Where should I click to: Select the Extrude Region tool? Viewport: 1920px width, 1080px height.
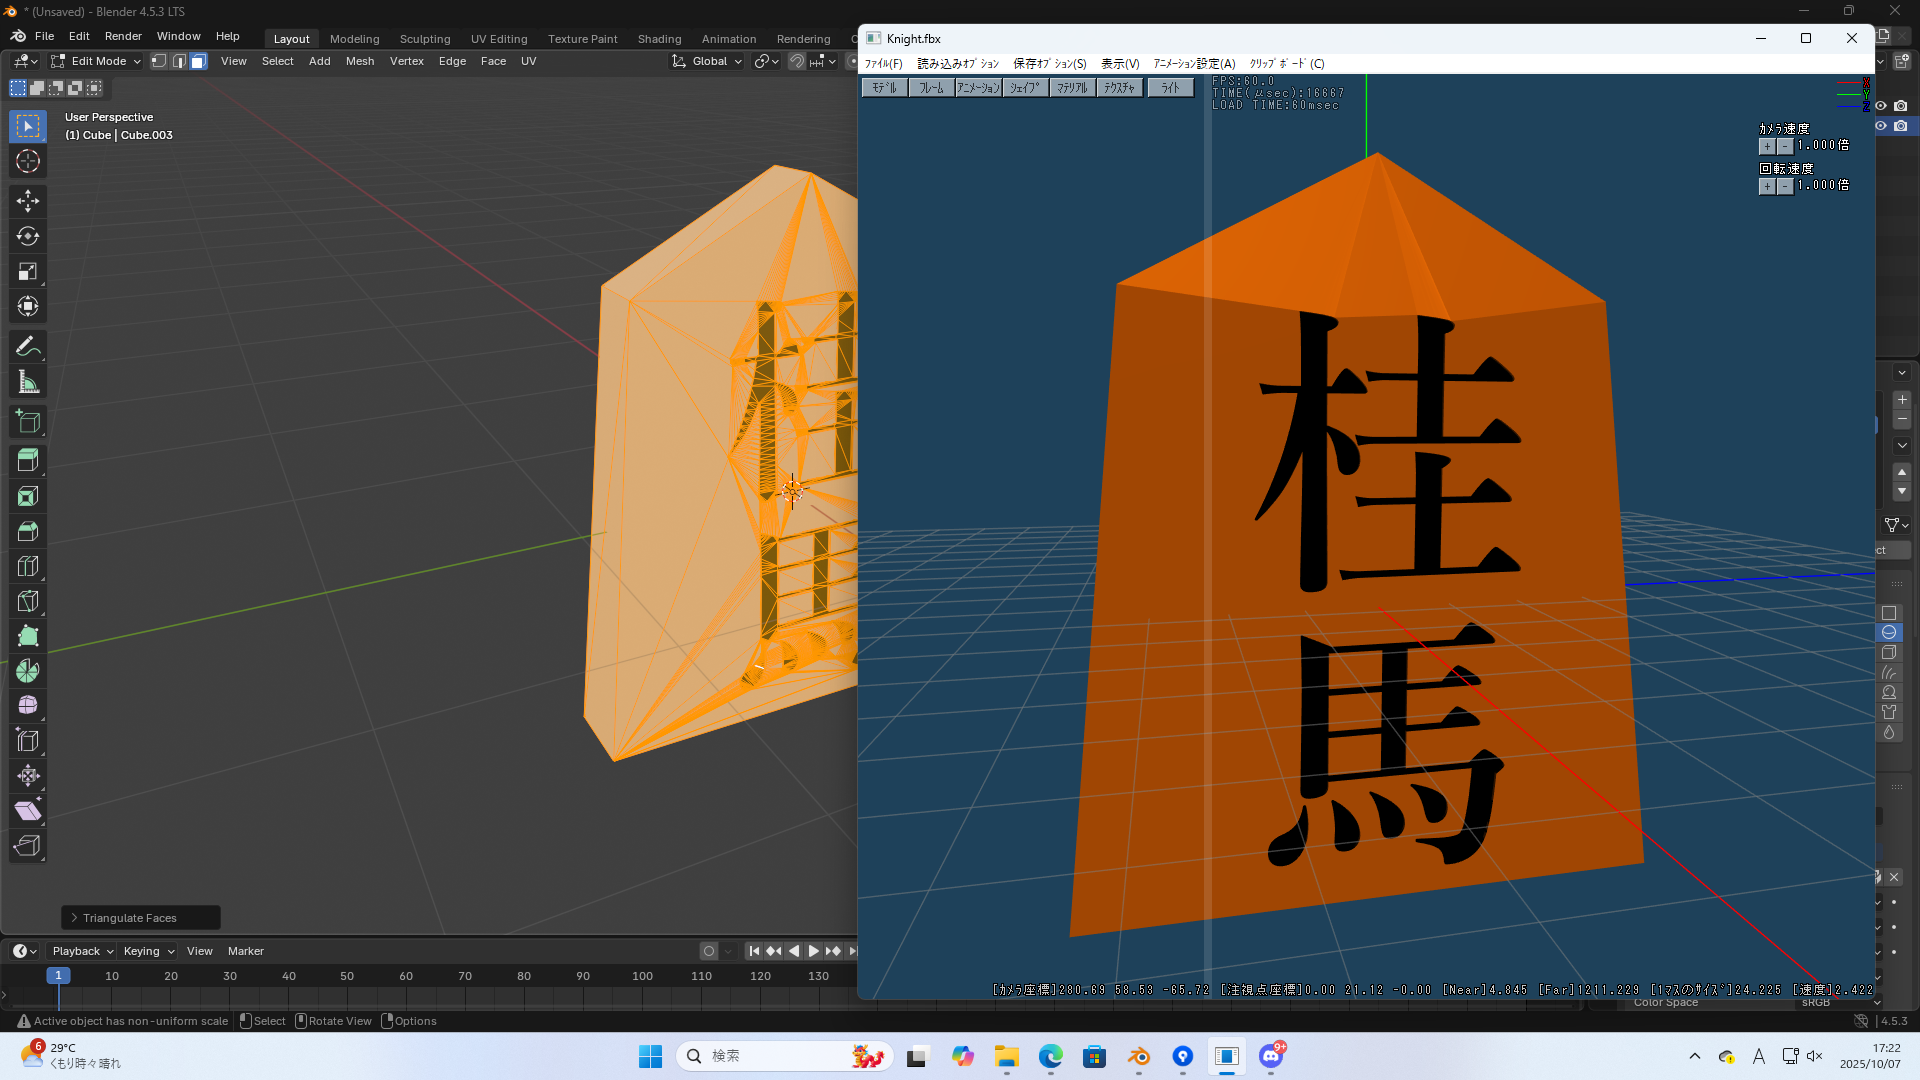pyautogui.click(x=28, y=460)
